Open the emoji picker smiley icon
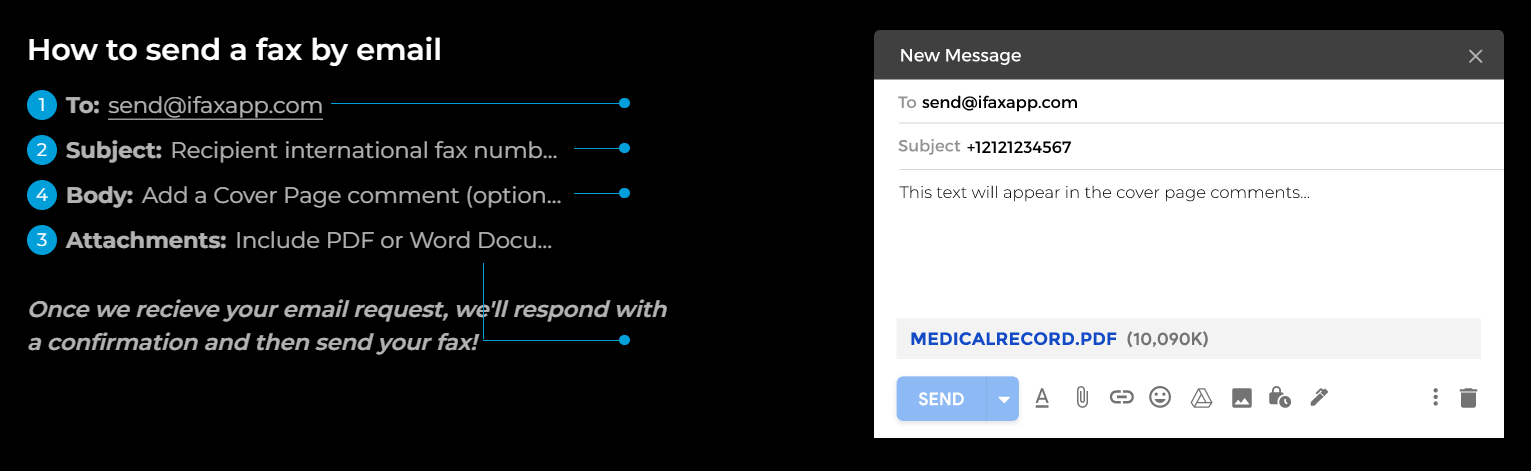The width and height of the screenshot is (1531, 471). click(1160, 398)
